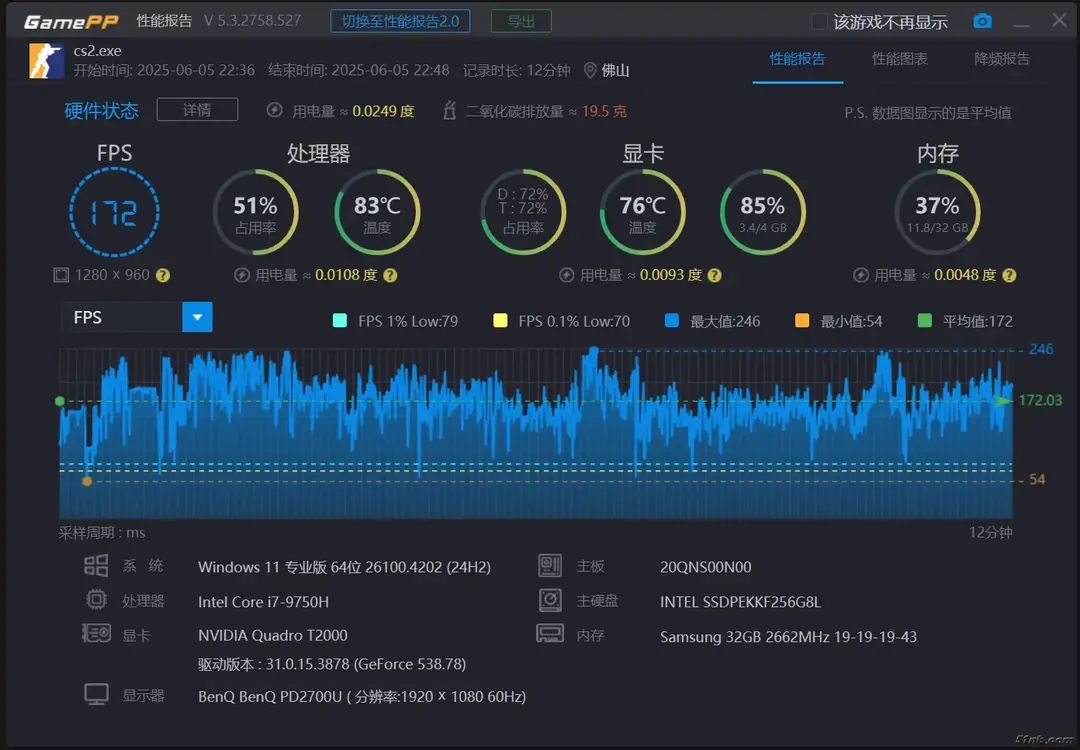Click the system icon next to Windows 11 info
The image size is (1080, 750).
pyautogui.click(x=96, y=565)
